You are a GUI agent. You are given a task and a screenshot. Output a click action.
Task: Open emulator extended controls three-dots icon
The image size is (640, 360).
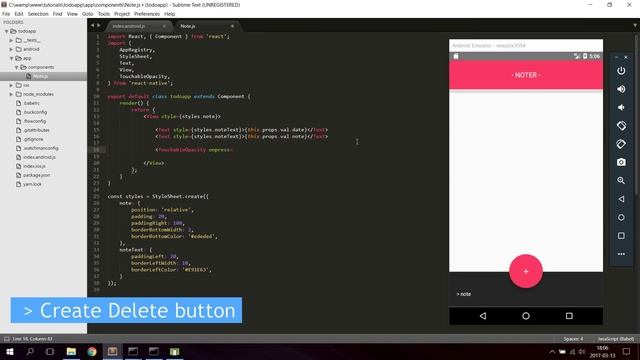pyautogui.click(x=621, y=254)
